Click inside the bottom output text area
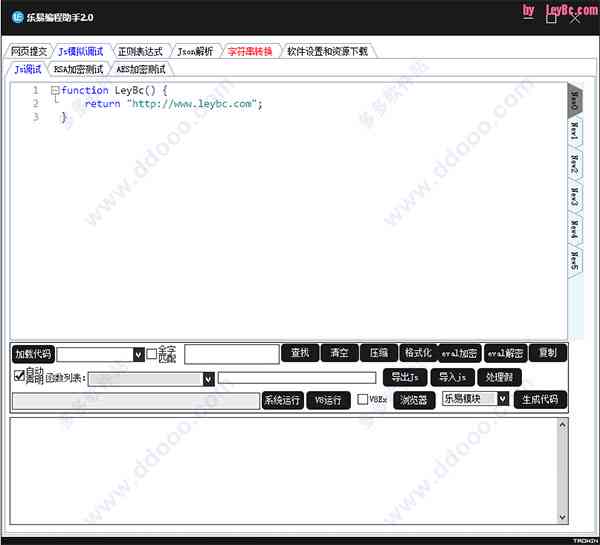 click(x=284, y=471)
